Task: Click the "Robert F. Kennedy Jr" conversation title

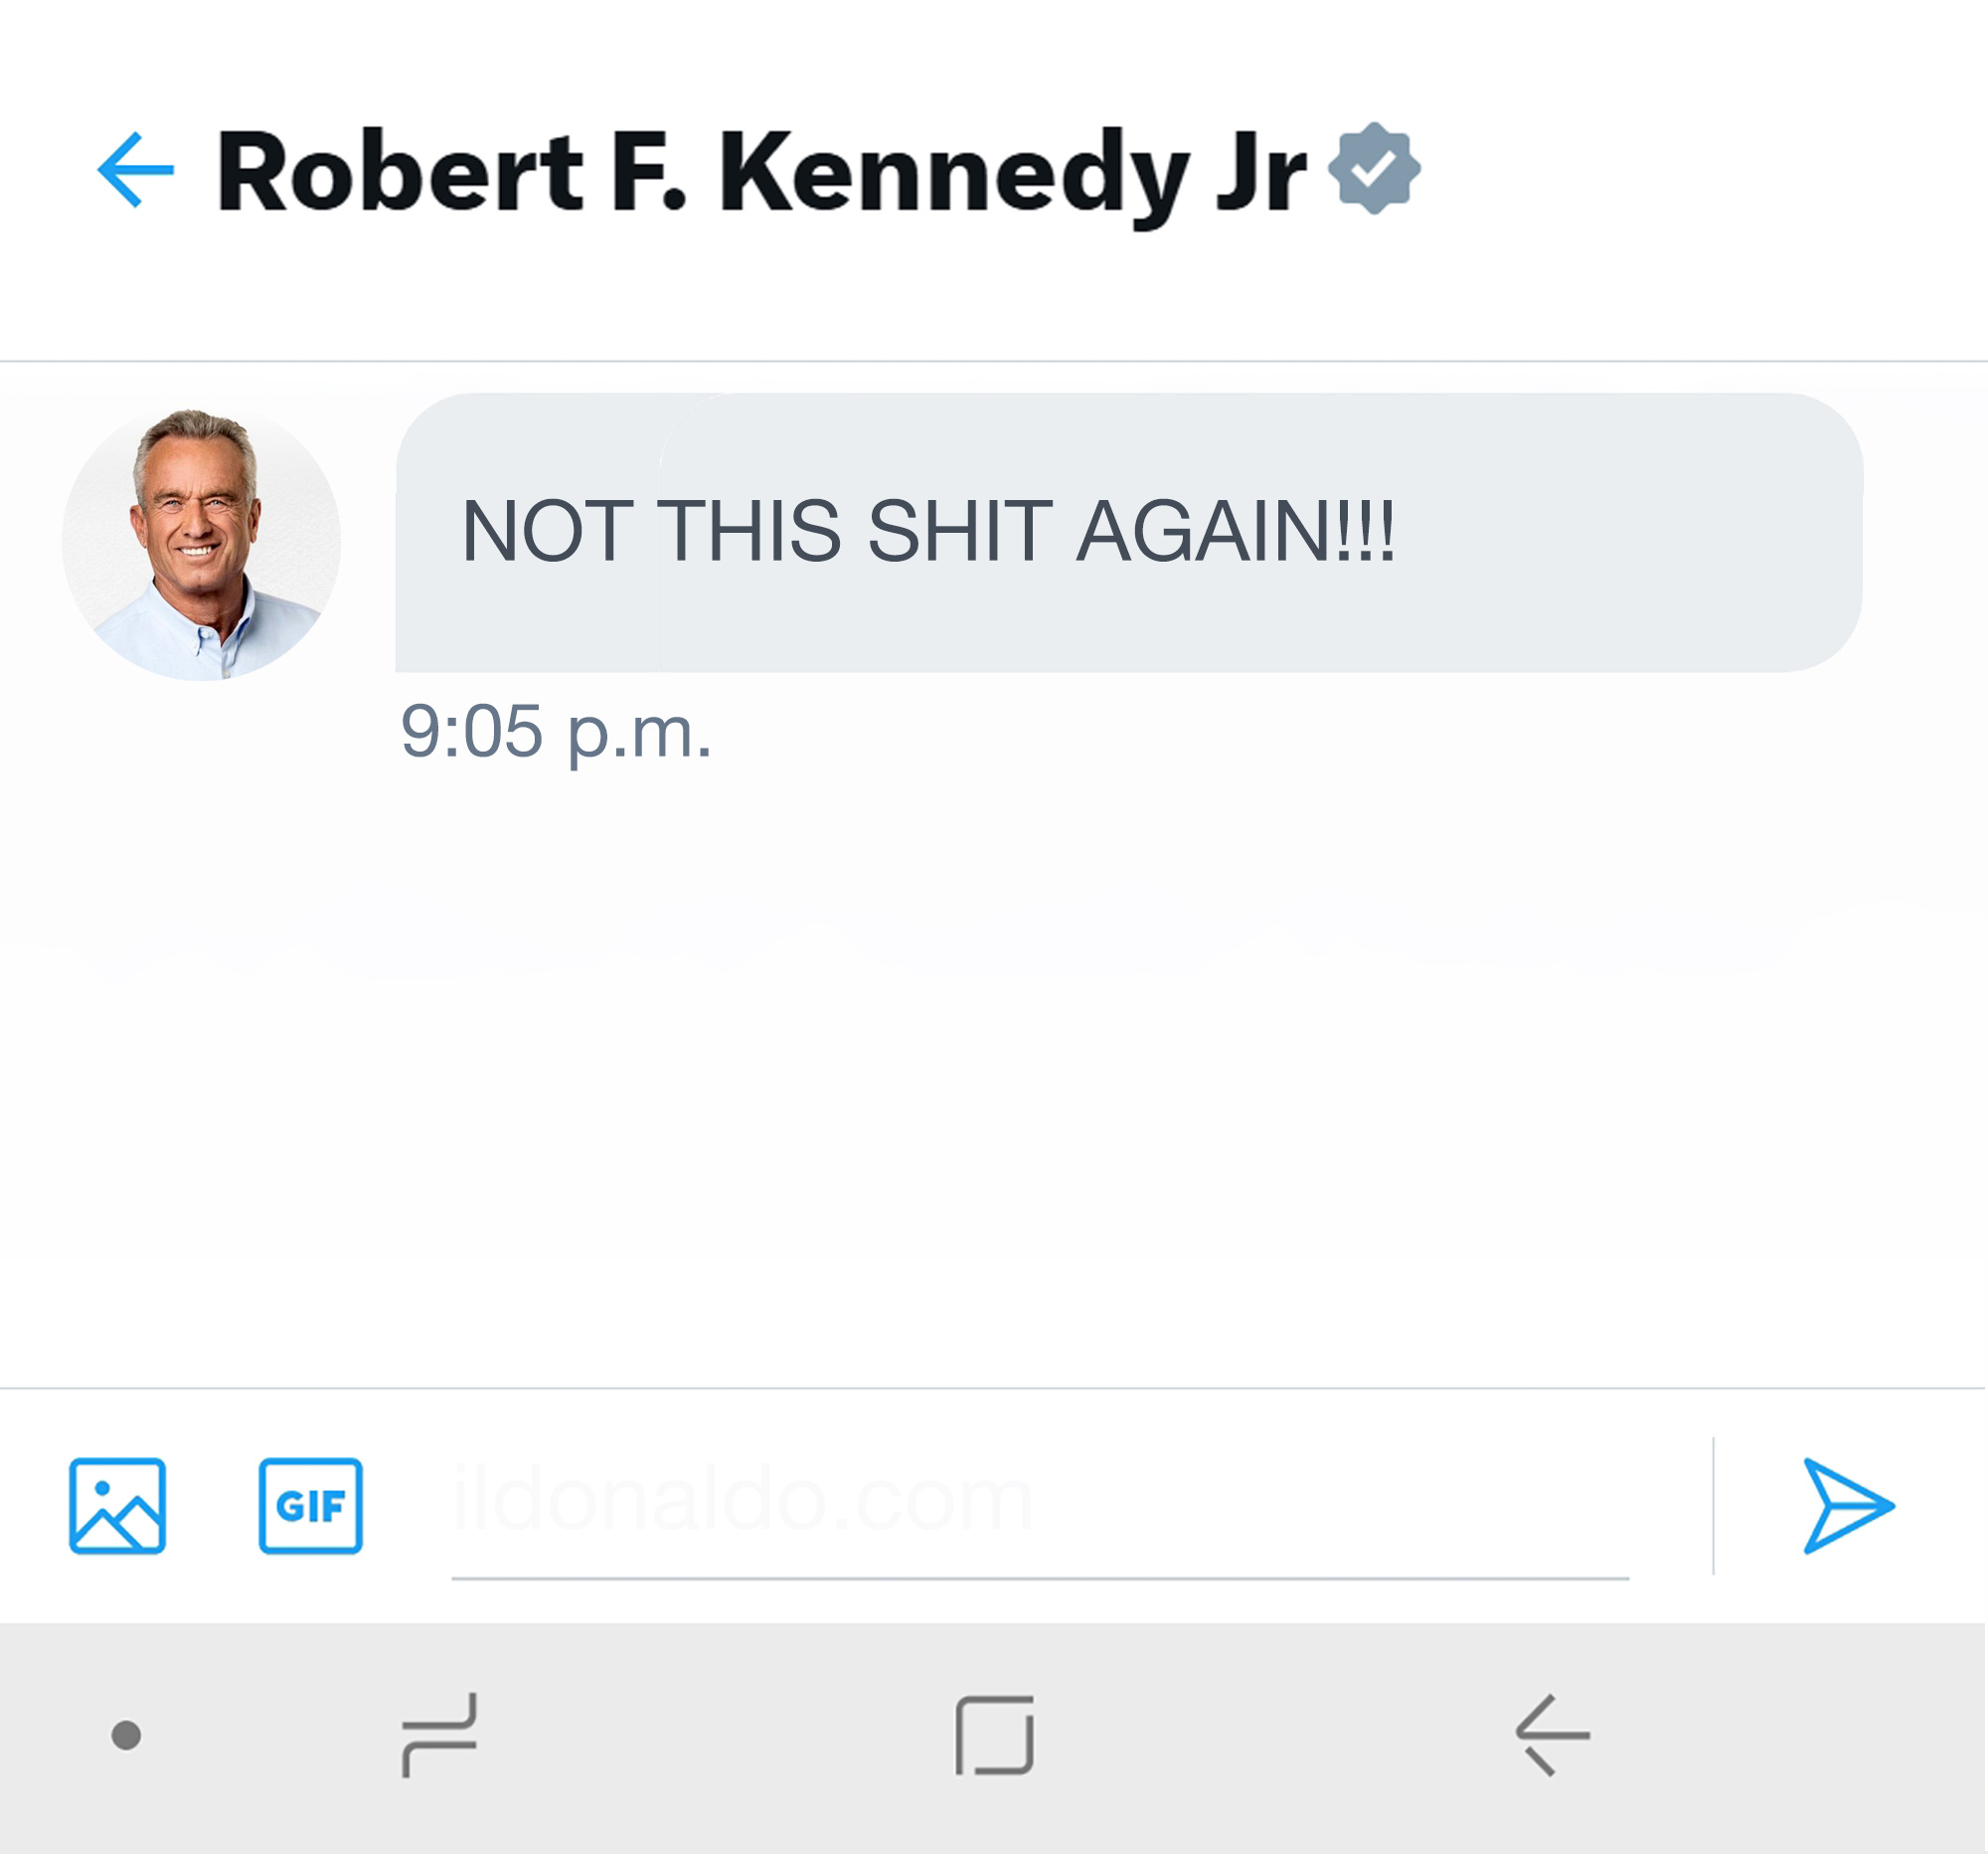Action: (x=761, y=172)
